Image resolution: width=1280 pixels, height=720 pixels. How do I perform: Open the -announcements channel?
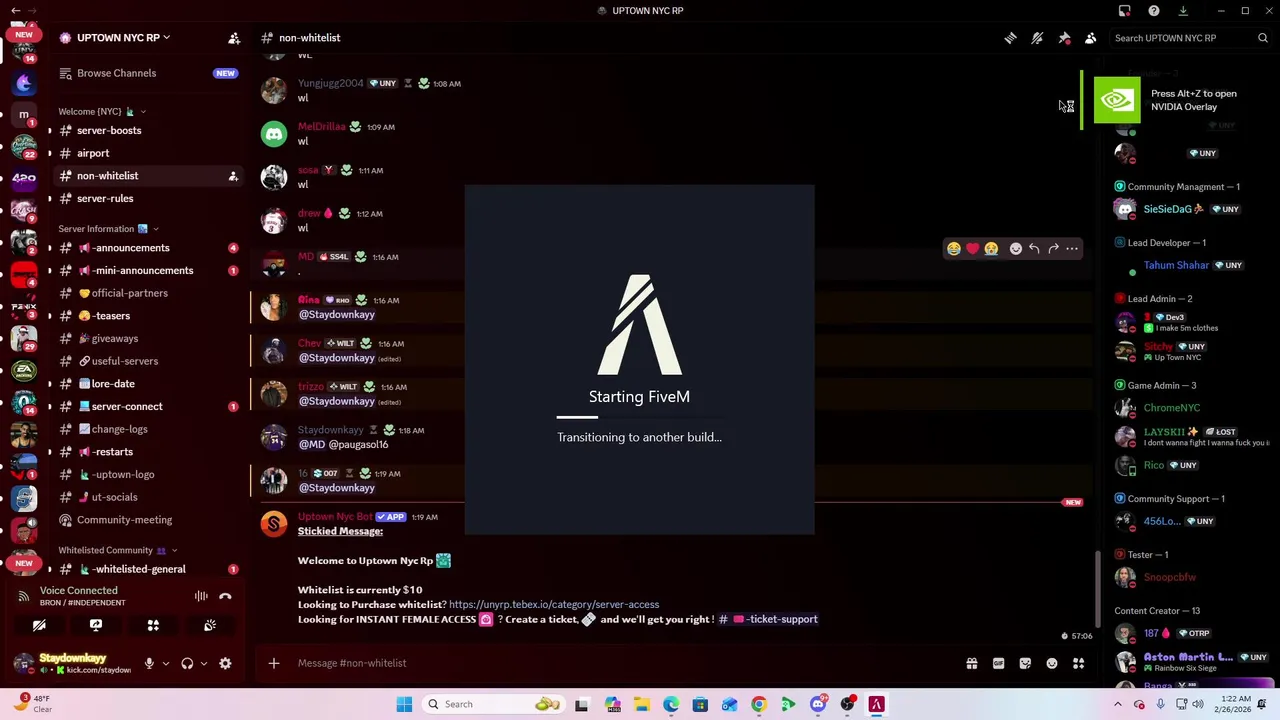[x=131, y=248]
